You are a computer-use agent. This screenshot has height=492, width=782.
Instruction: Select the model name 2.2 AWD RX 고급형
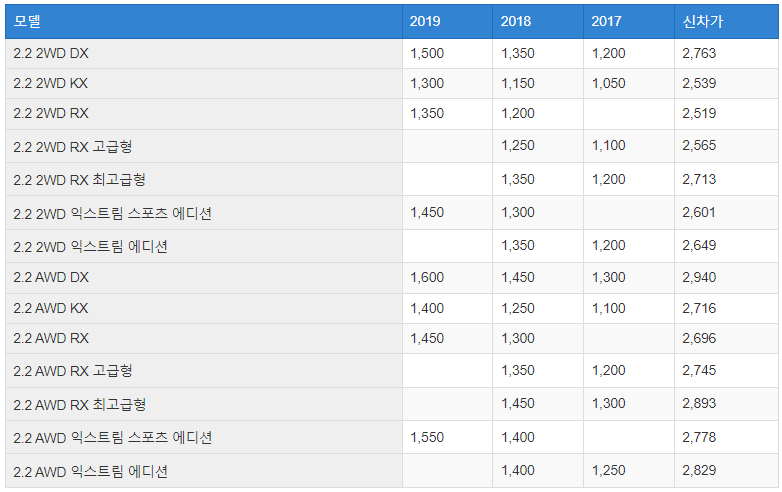tap(72, 371)
